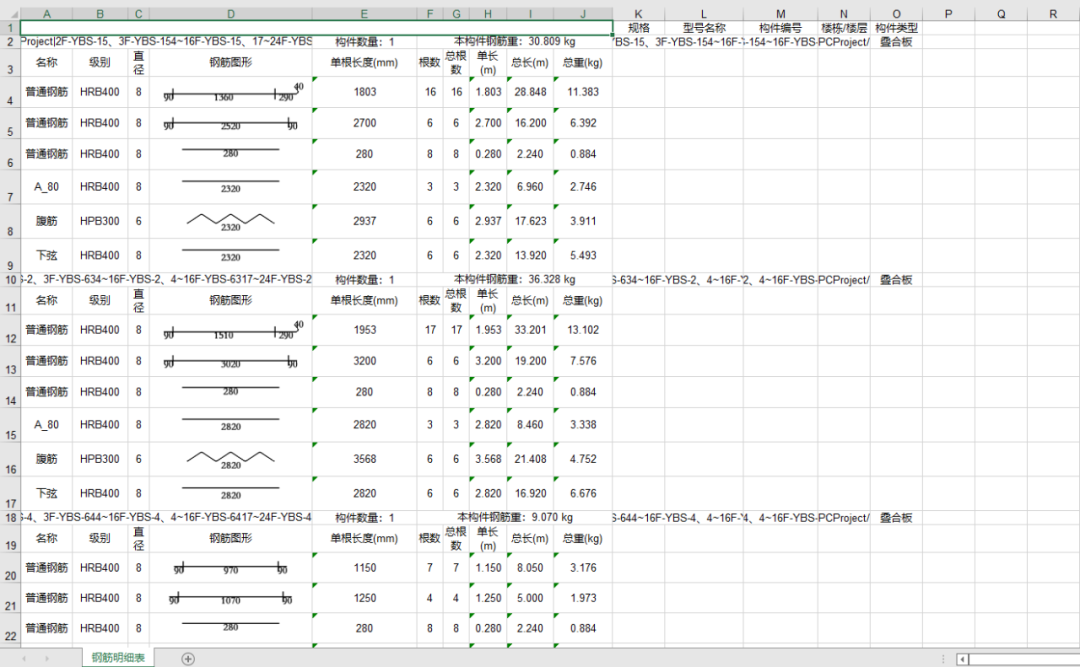The image size is (1080, 667).
Task: Select the rebar shape drawing in row 4
Action: (230, 92)
